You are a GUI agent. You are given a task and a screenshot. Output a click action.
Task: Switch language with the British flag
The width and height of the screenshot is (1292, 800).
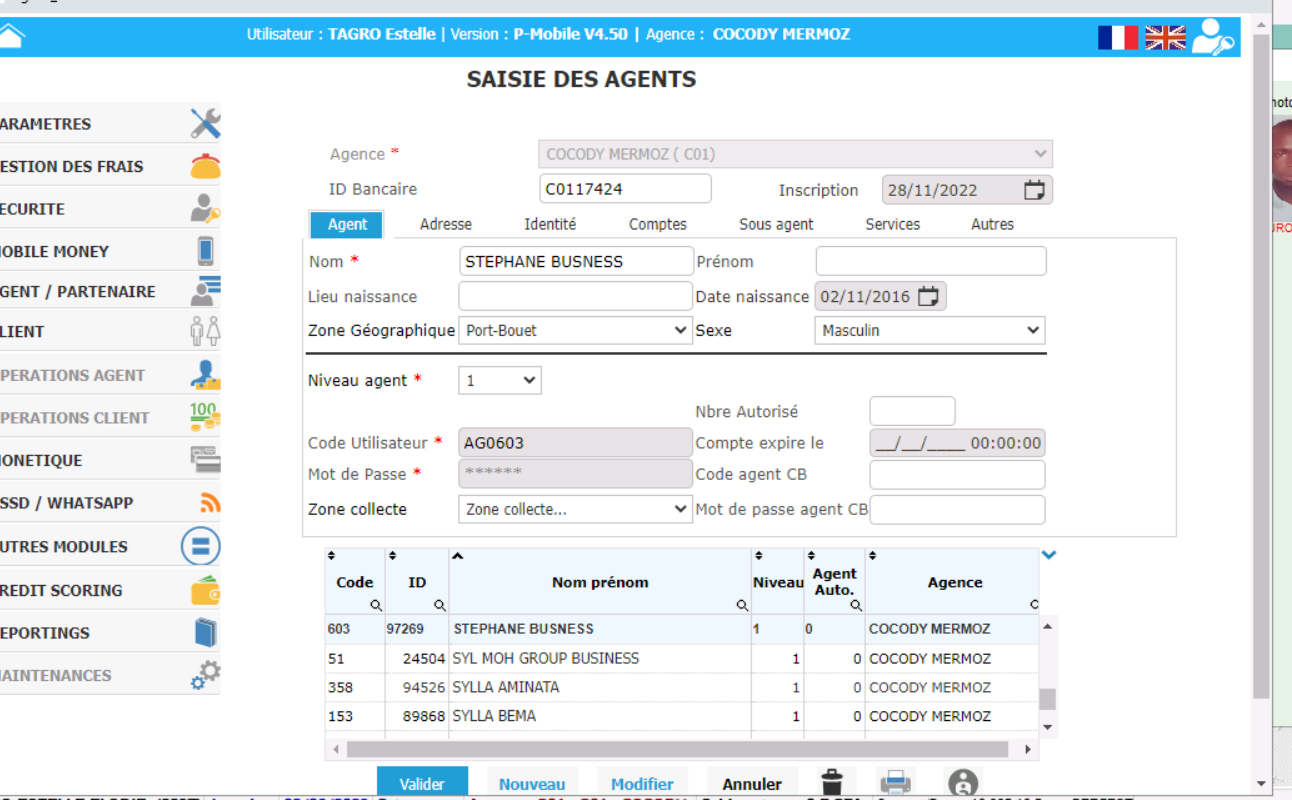[x=1165, y=37]
